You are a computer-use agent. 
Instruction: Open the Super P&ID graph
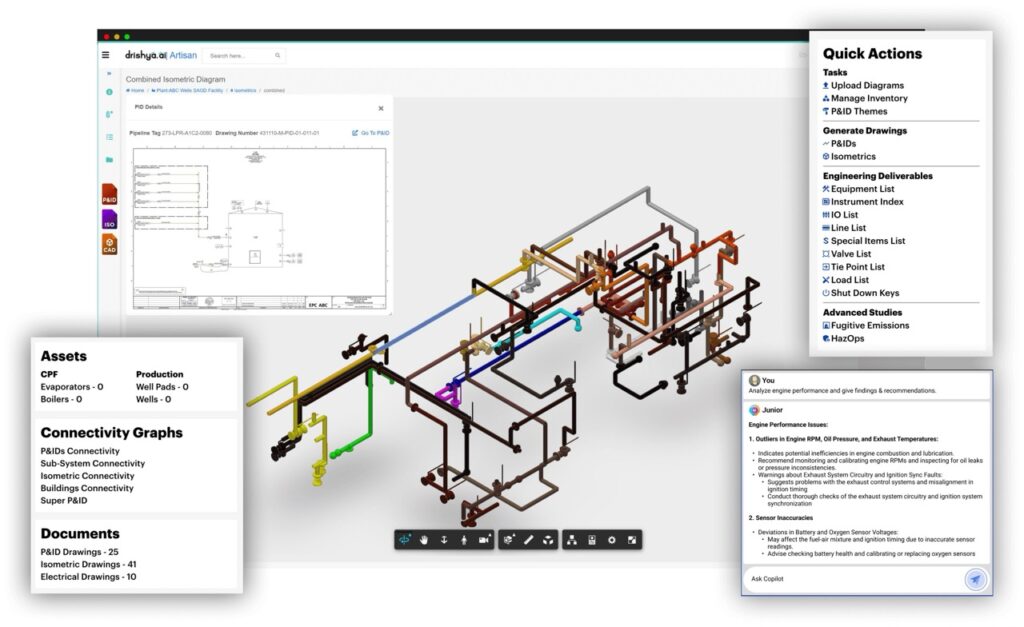63,501
